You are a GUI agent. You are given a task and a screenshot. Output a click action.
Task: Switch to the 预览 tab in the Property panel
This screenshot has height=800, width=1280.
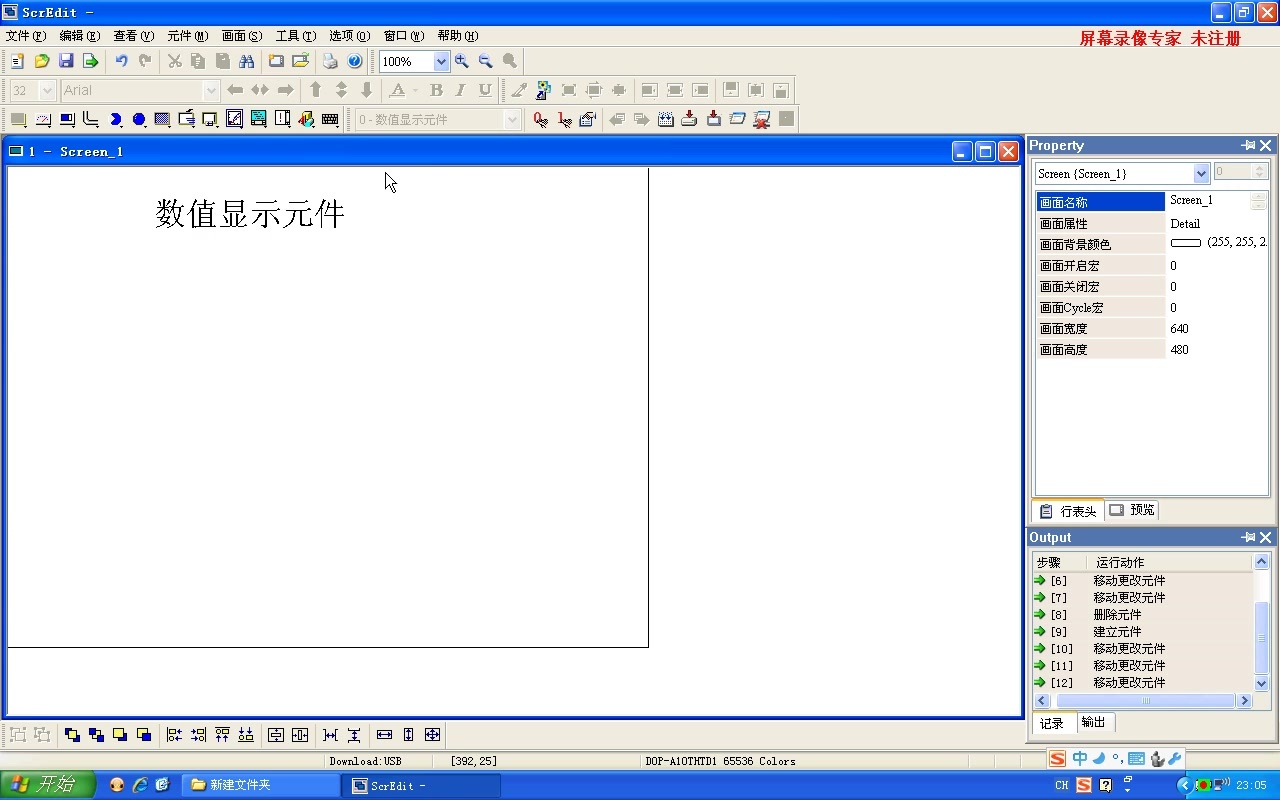1132,510
